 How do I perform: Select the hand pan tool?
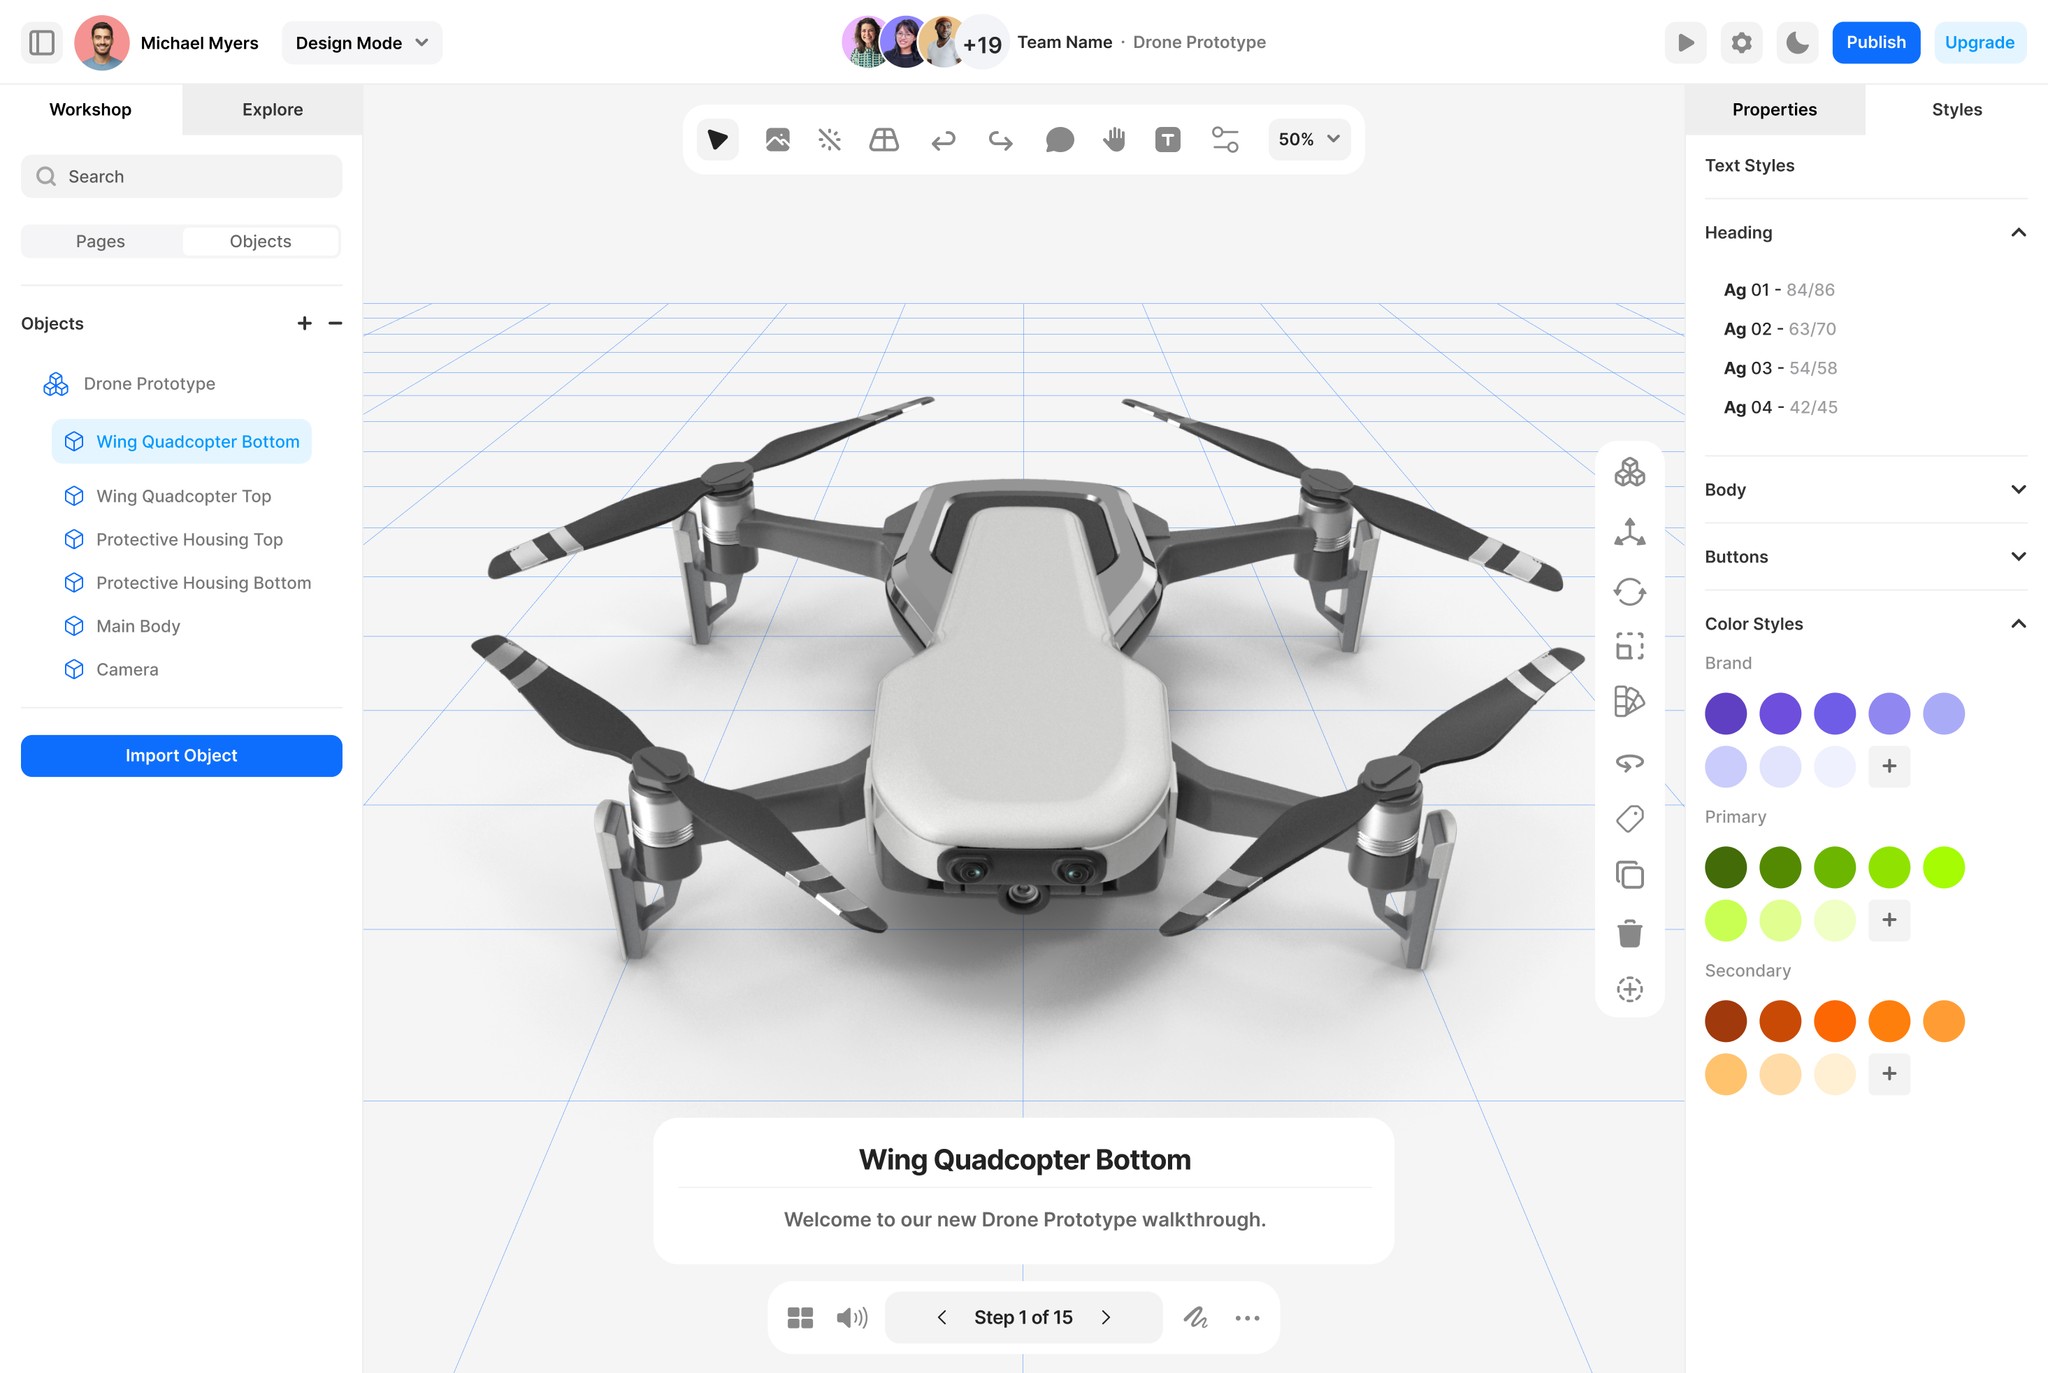point(1114,139)
